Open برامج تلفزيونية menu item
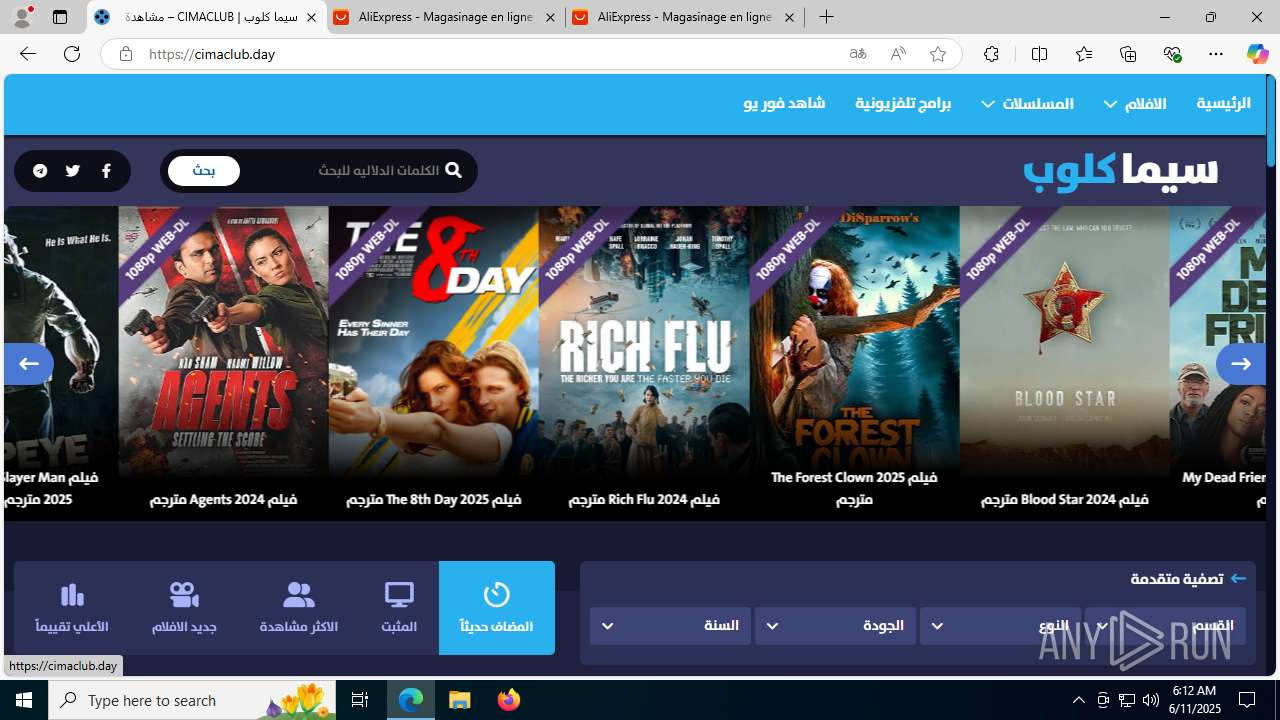 click(x=903, y=103)
